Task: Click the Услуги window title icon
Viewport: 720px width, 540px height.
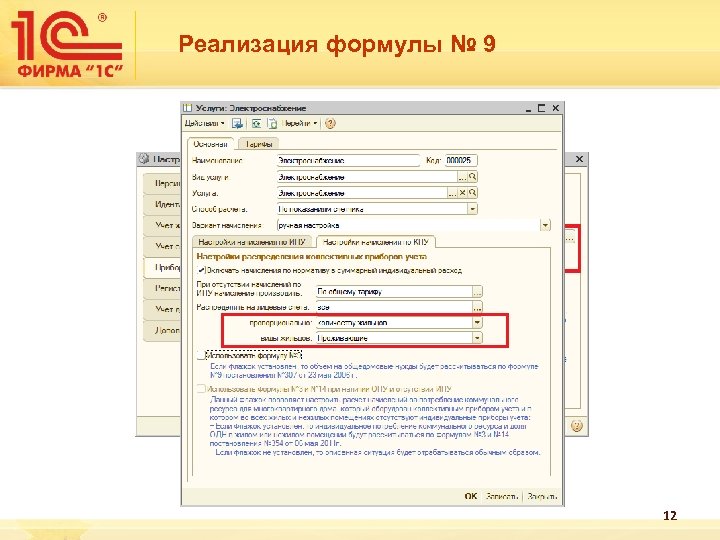Action: (187, 108)
